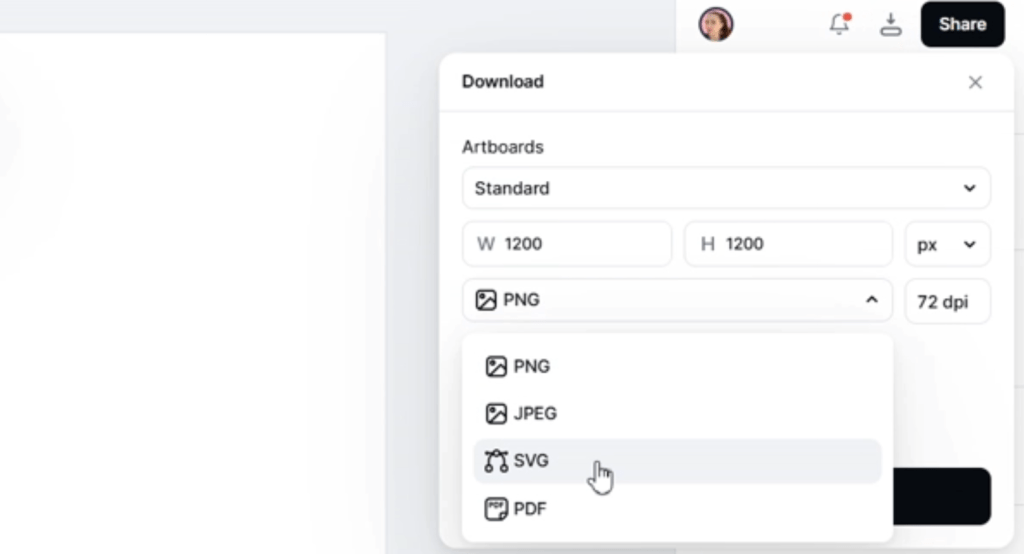Click the PDF file icon in list

(496, 509)
